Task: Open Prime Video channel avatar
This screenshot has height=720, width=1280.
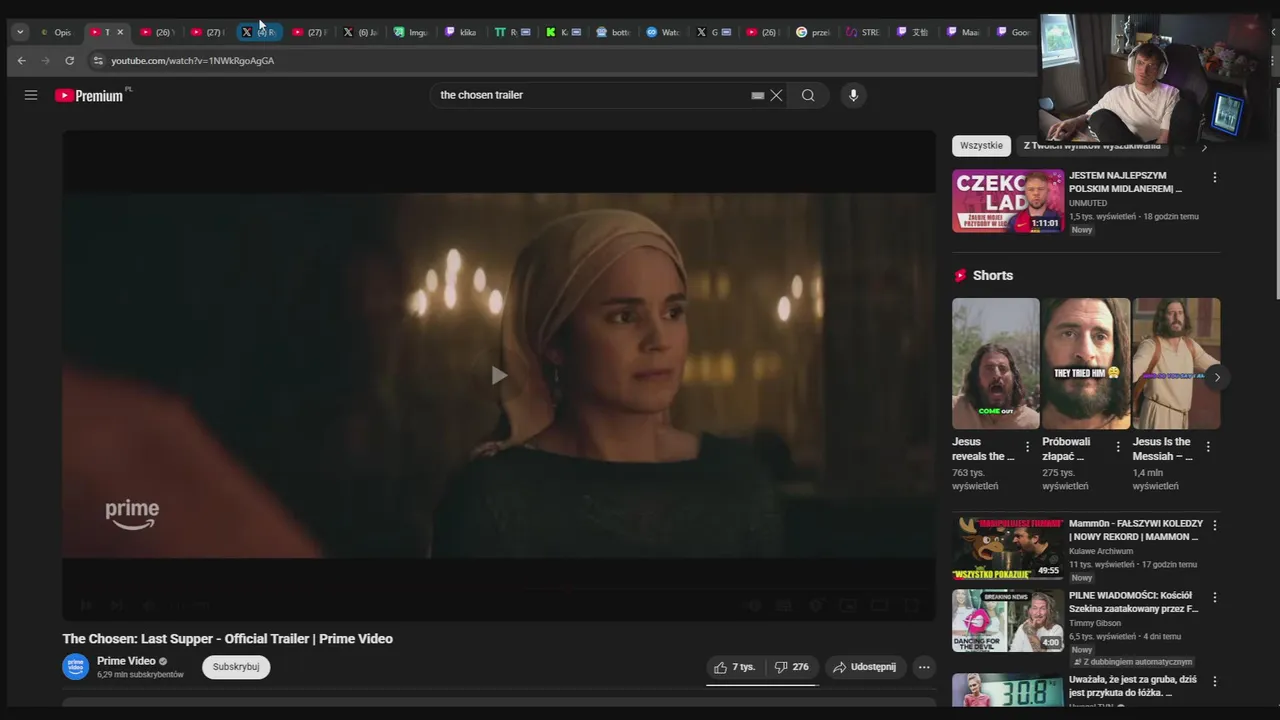Action: click(76, 667)
